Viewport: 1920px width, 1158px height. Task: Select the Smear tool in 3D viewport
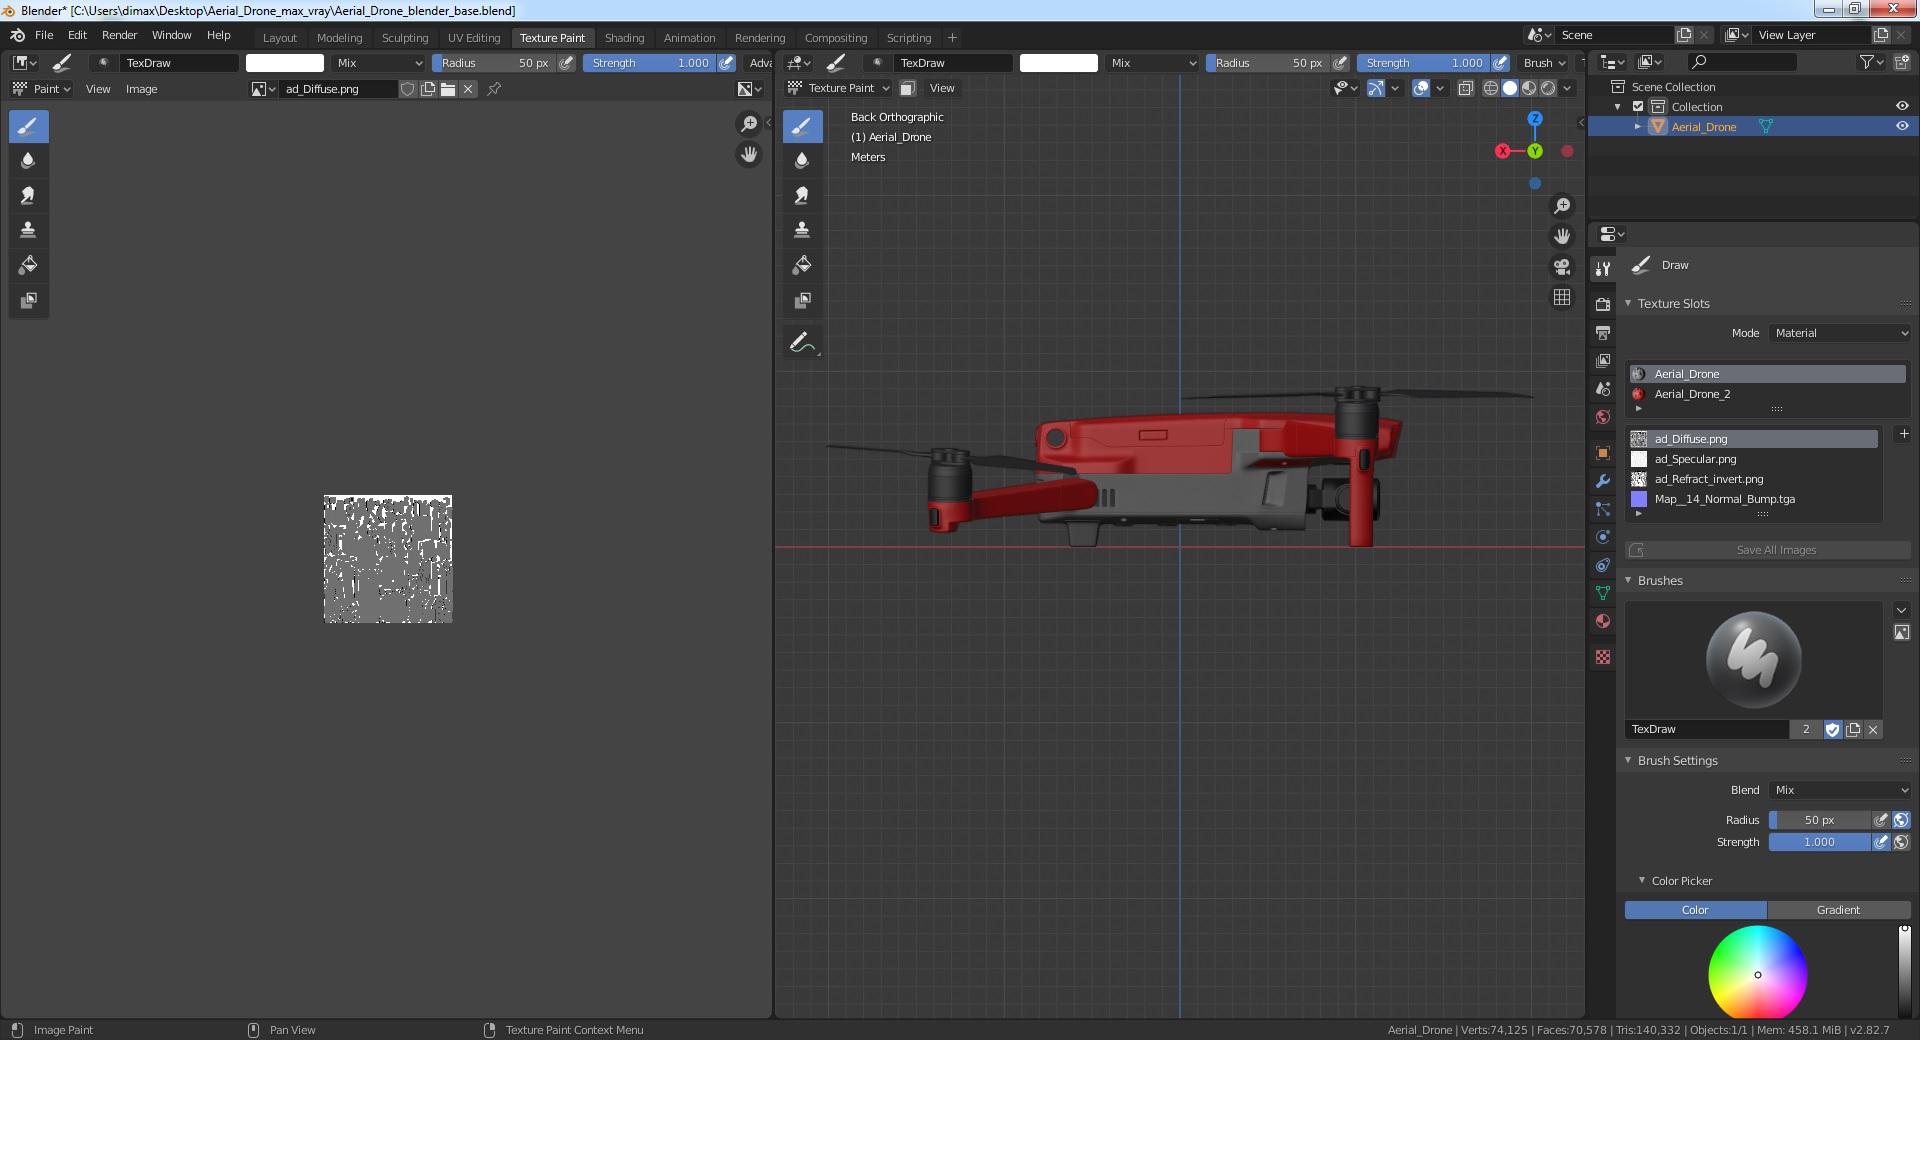tap(802, 195)
